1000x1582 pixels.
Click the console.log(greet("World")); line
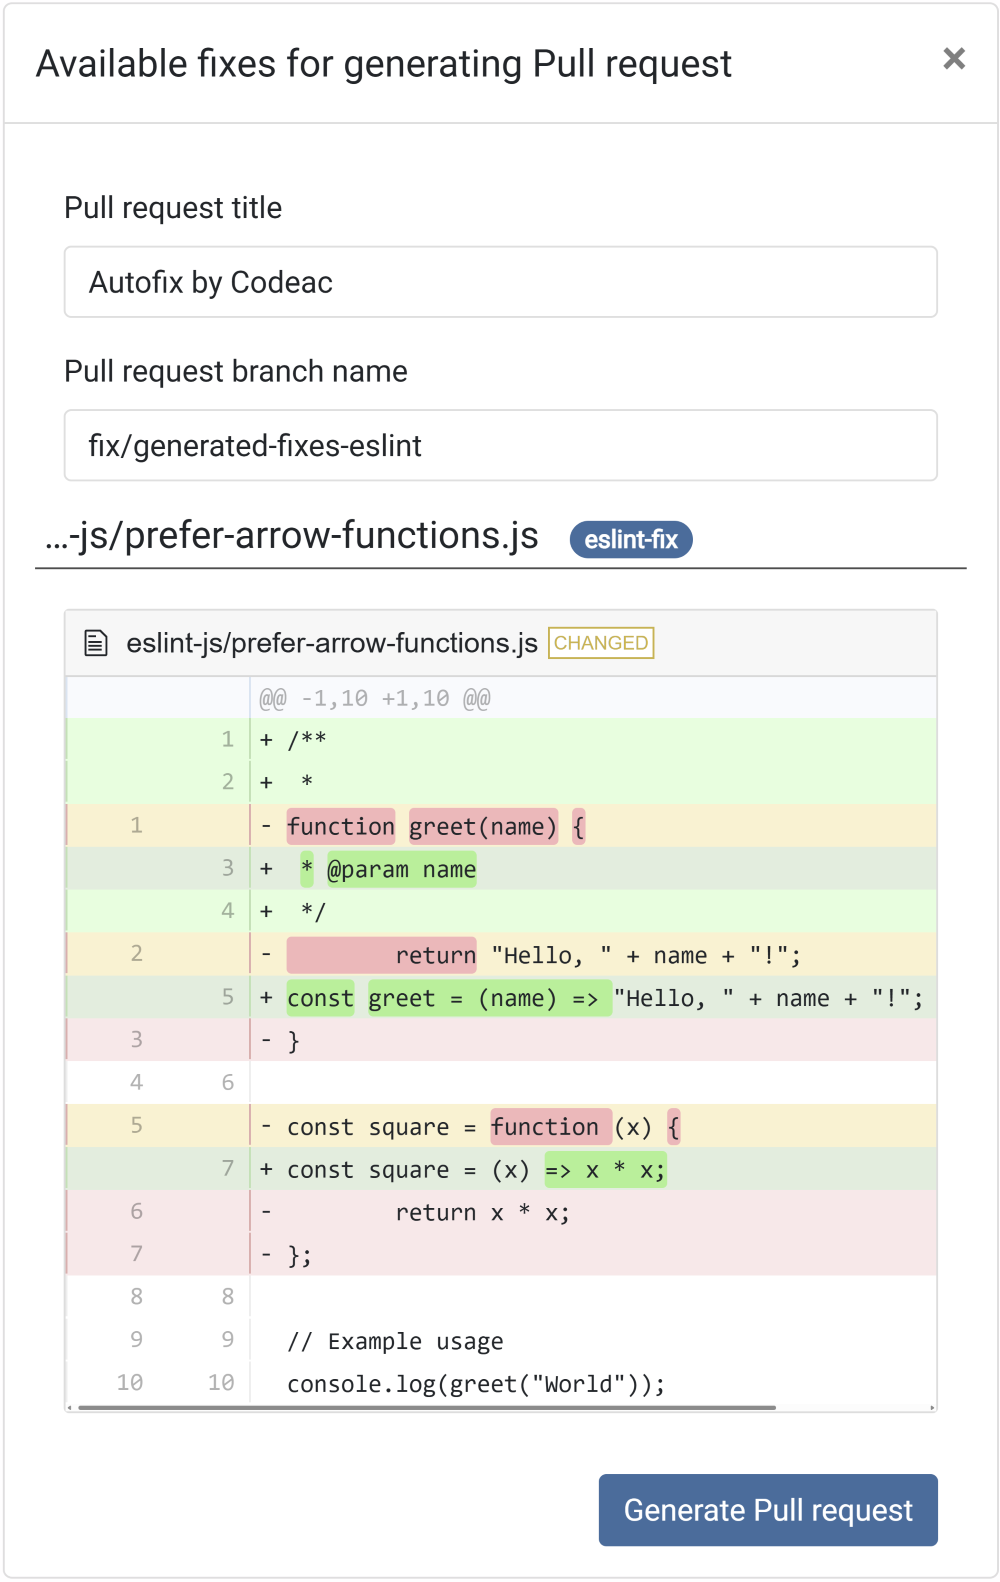[501, 1383]
